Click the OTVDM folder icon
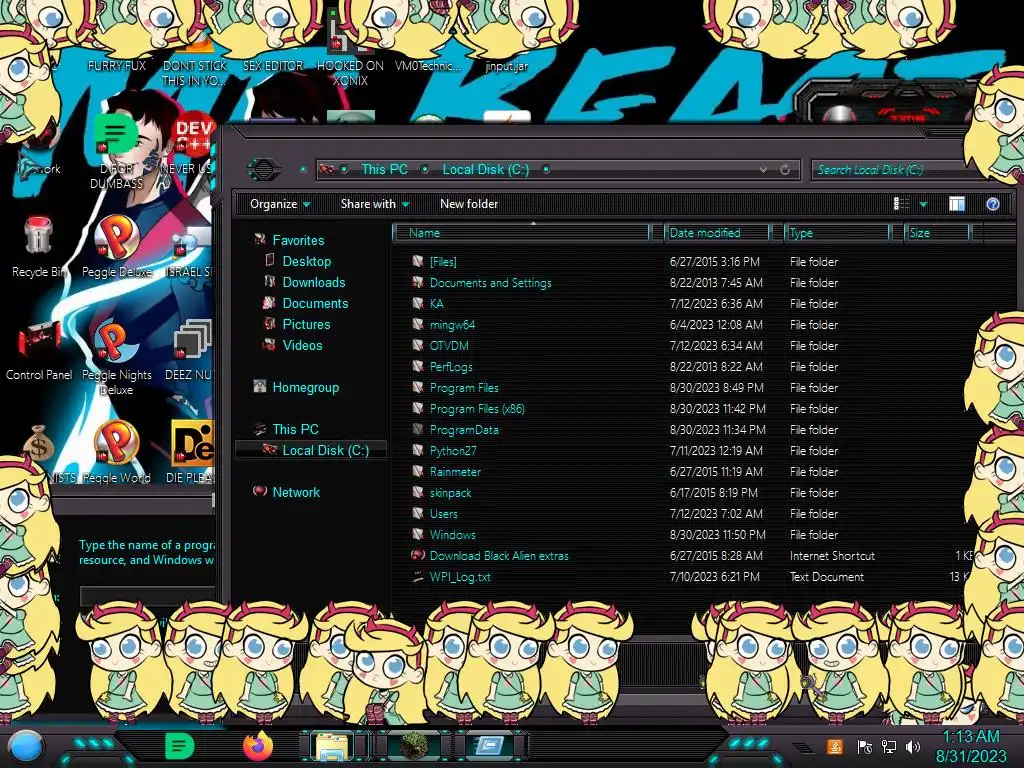1024x768 pixels. pyautogui.click(x=418, y=345)
